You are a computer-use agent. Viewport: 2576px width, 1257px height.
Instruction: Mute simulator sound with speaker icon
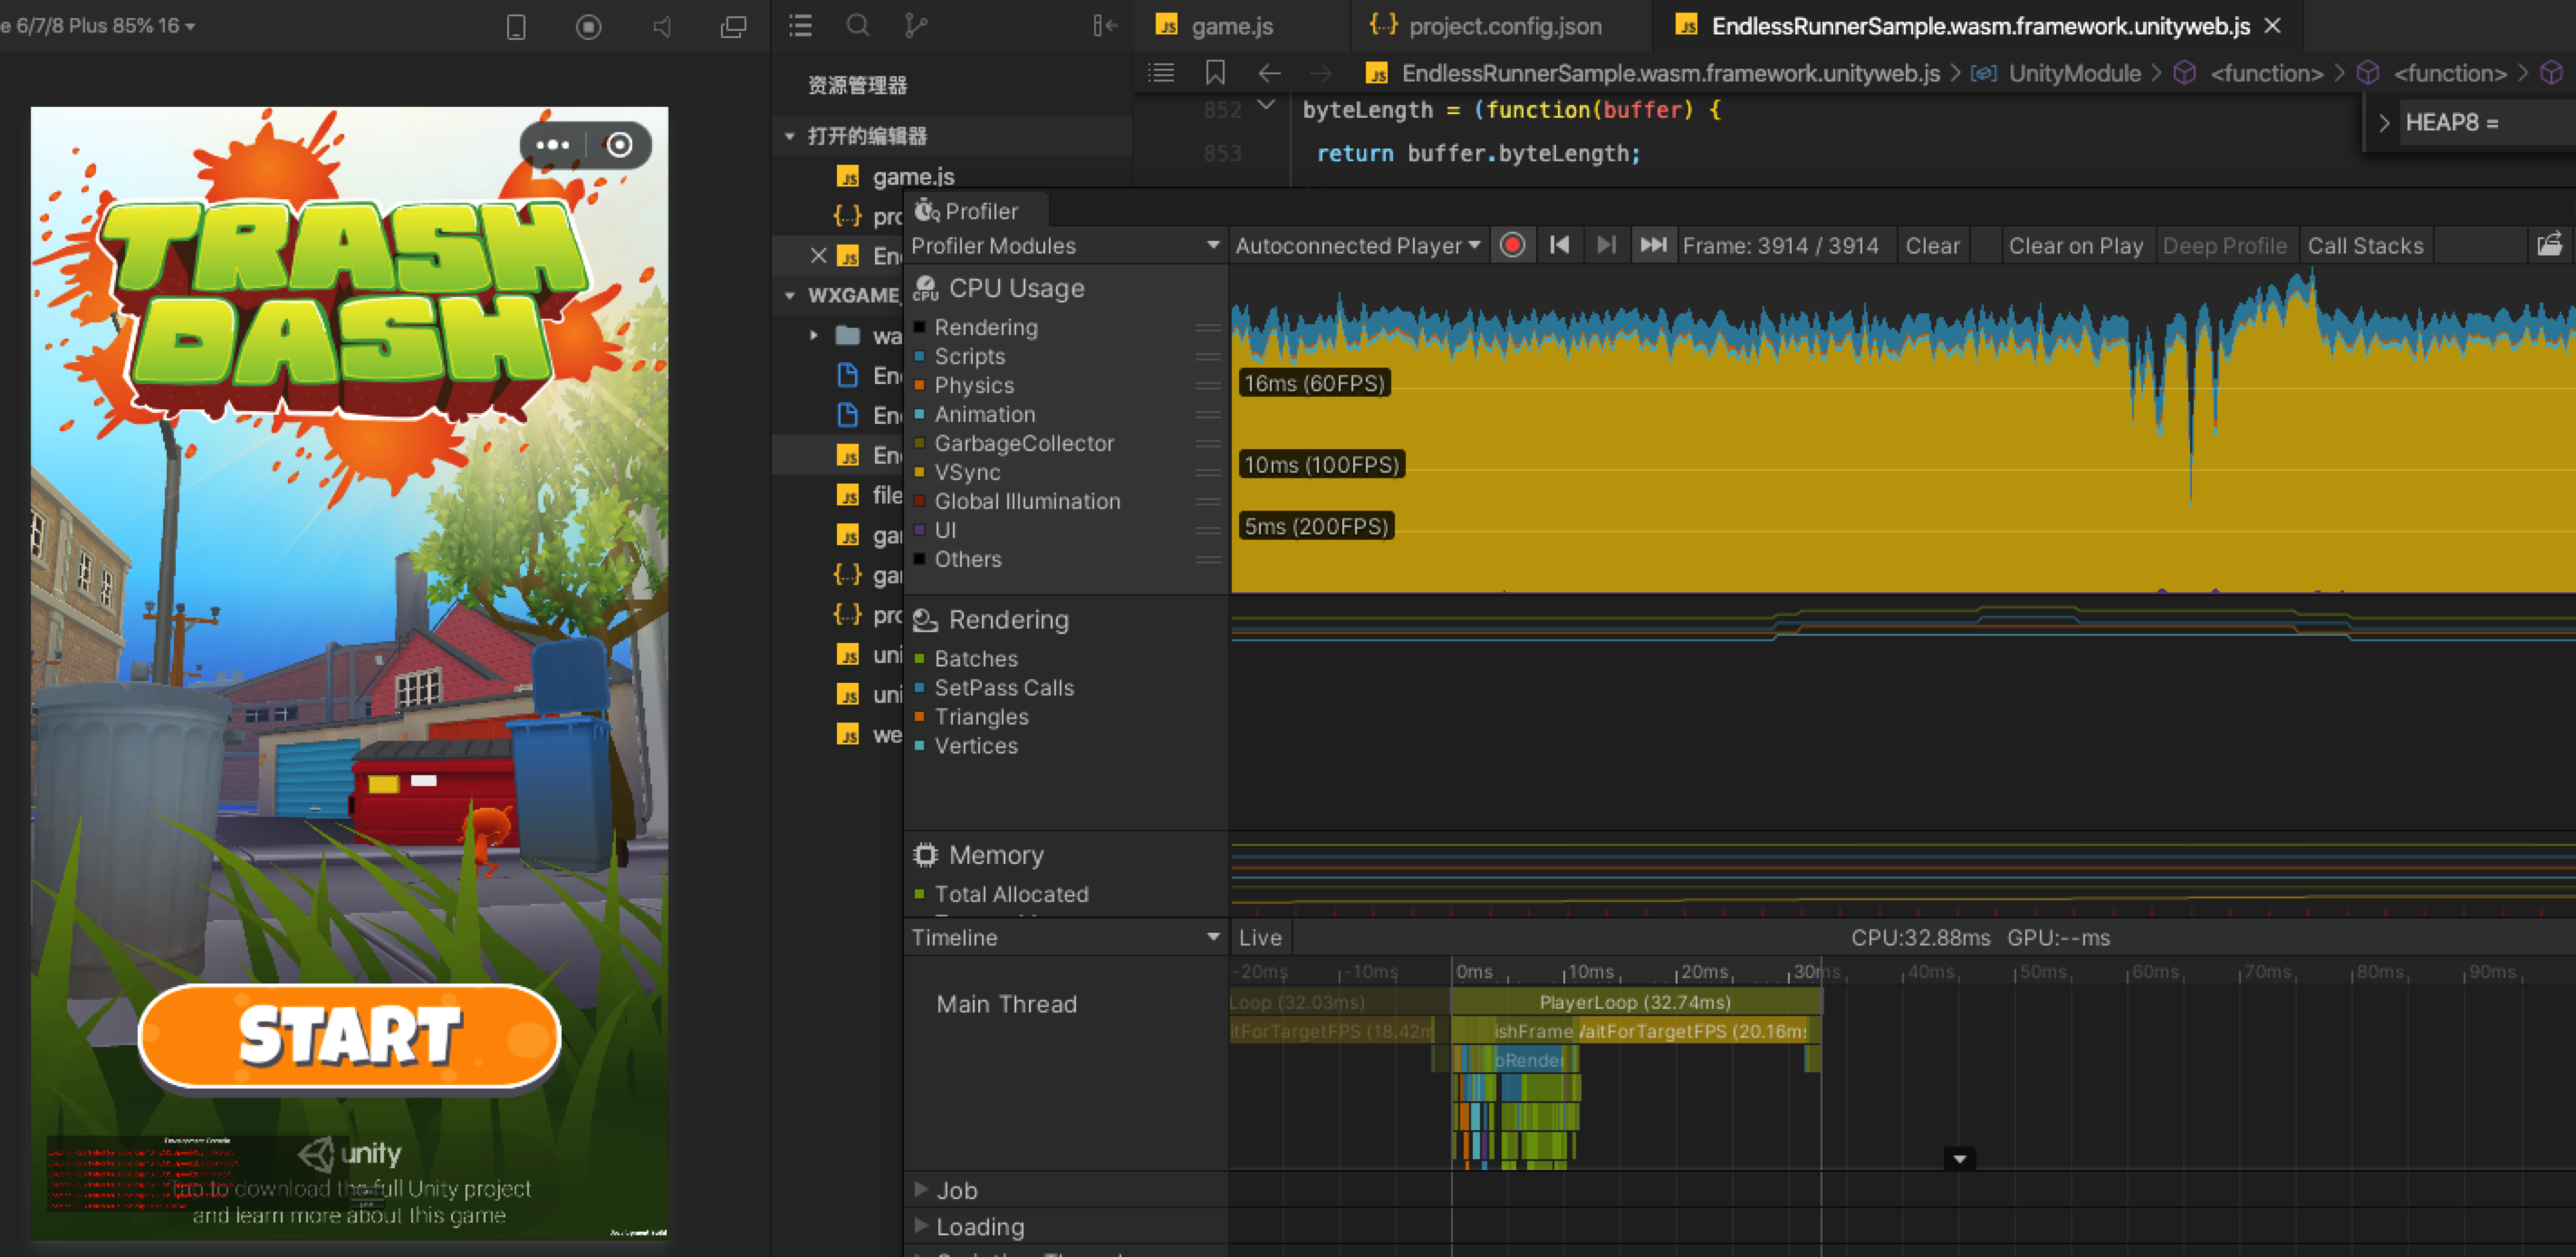[661, 27]
